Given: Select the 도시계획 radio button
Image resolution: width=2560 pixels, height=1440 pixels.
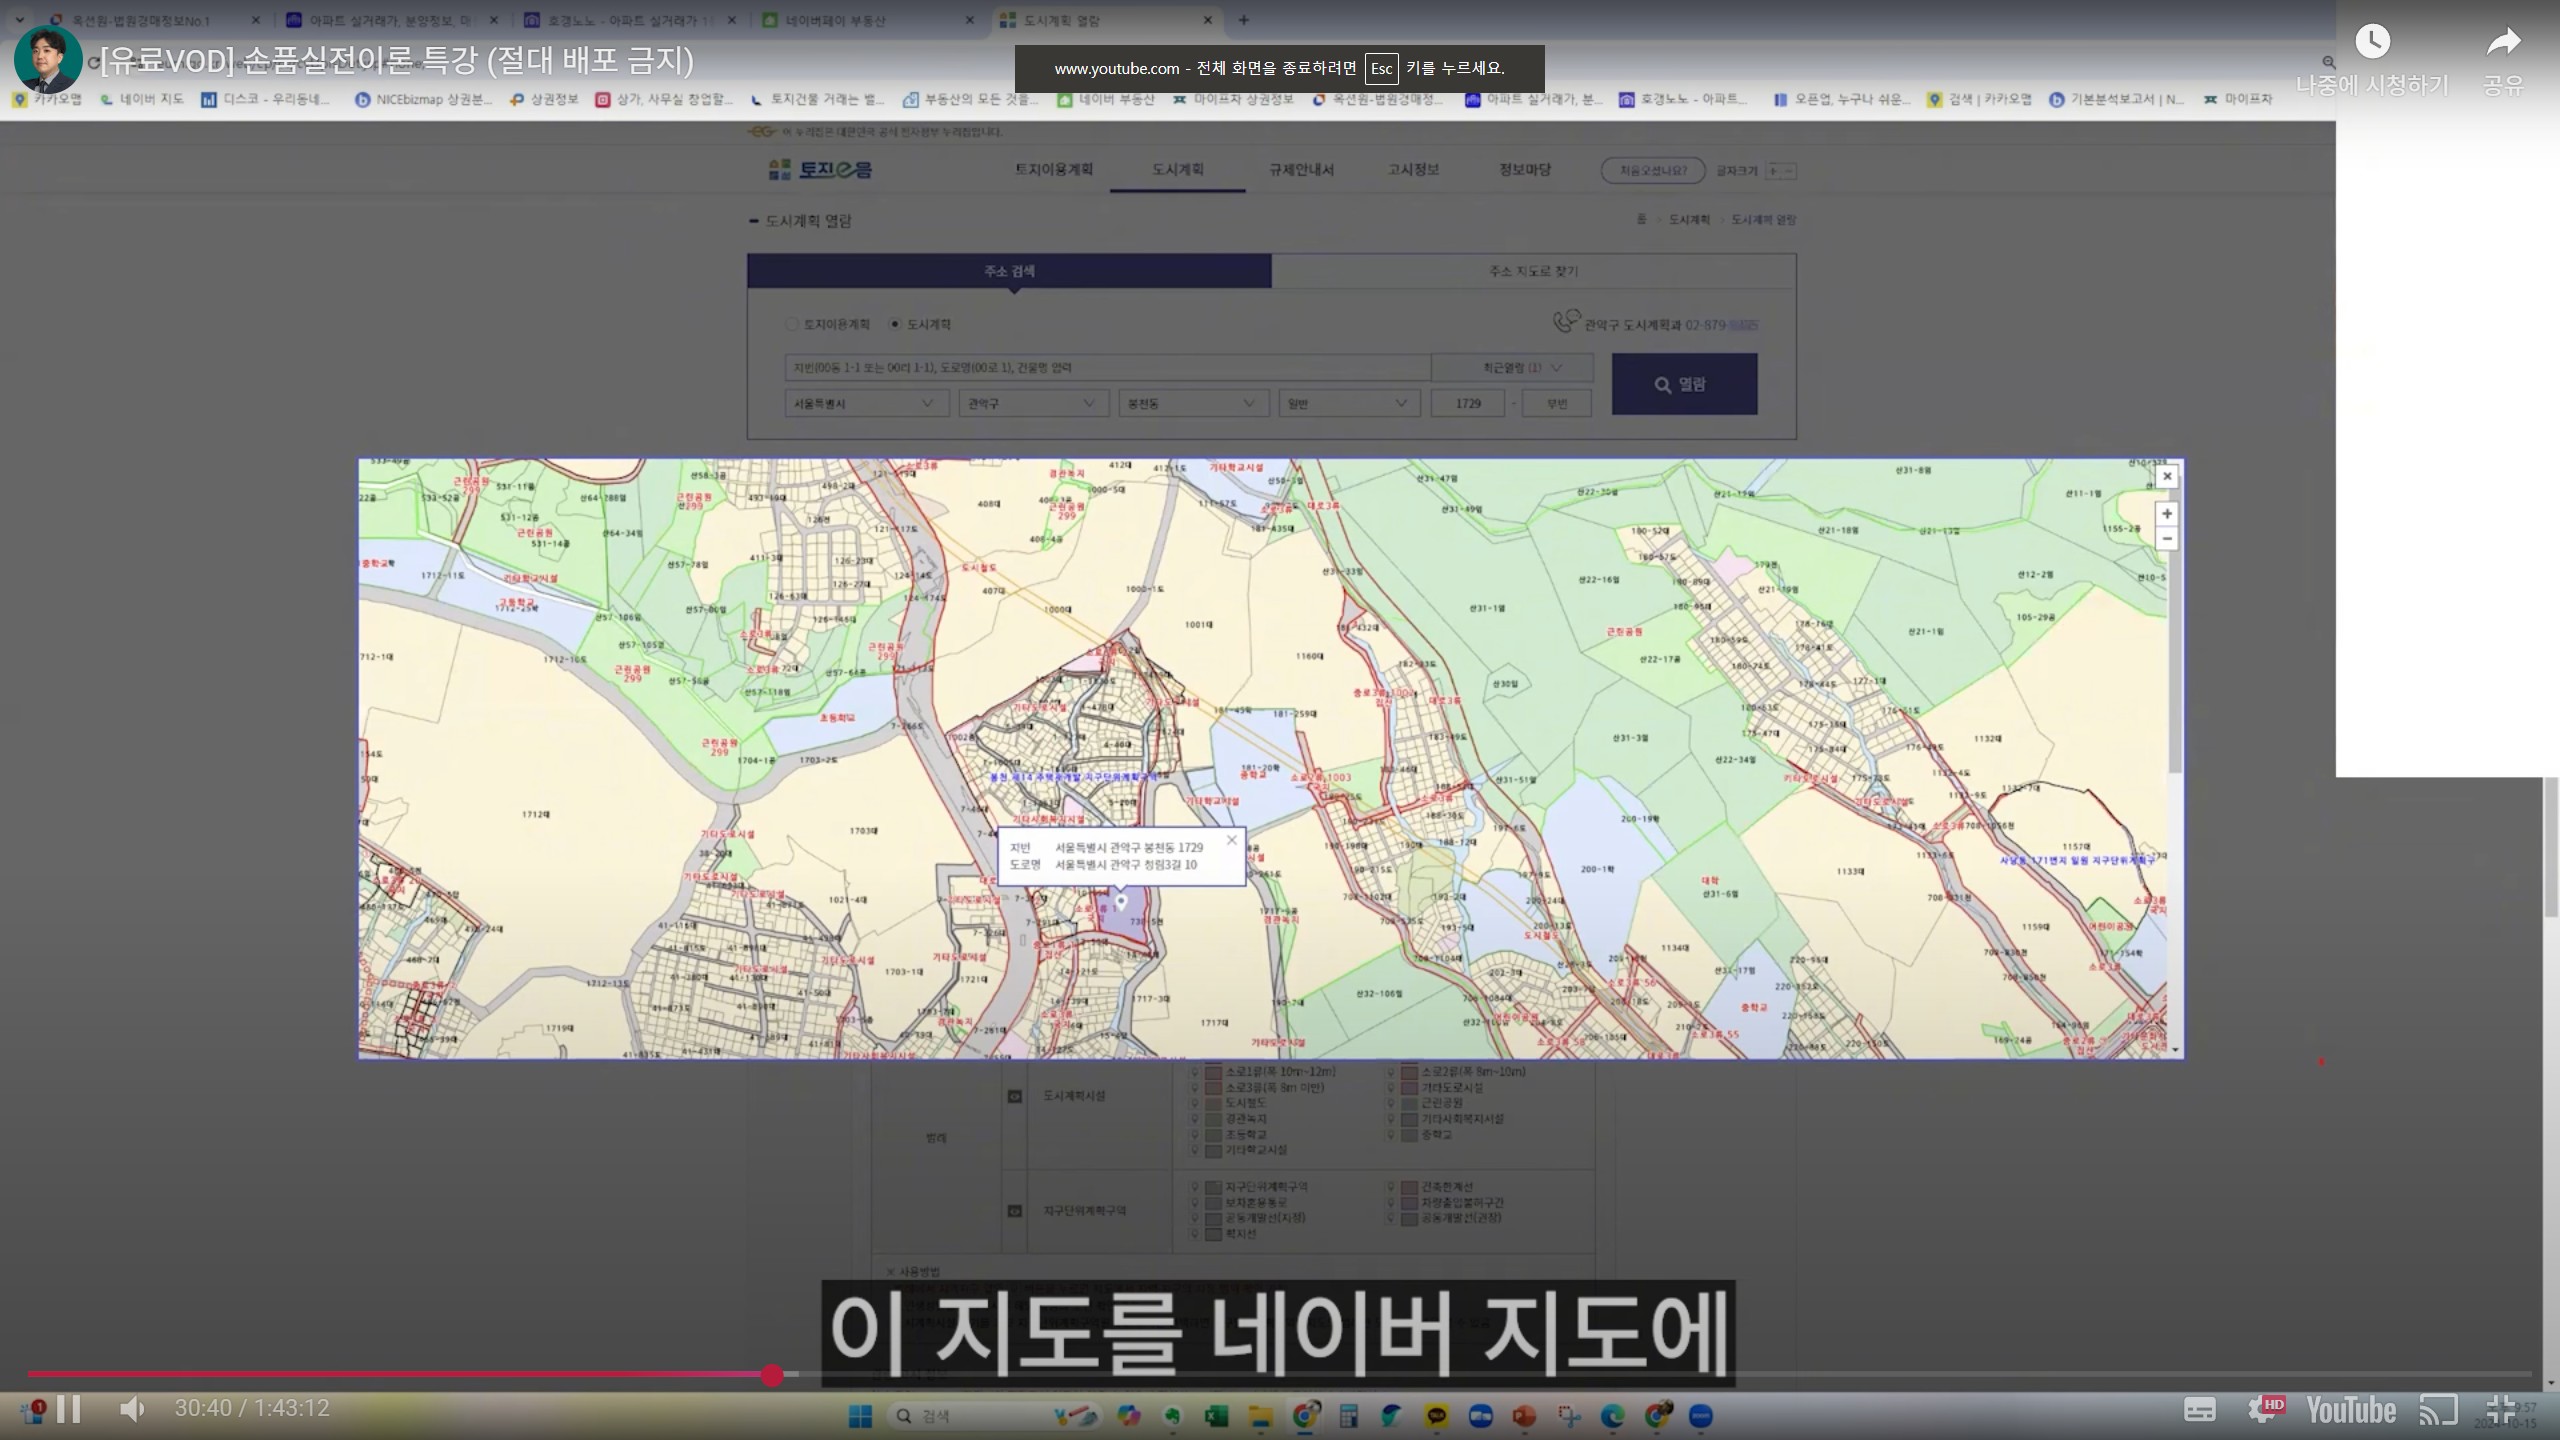Looking at the screenshot, I should tap(895, 324).
